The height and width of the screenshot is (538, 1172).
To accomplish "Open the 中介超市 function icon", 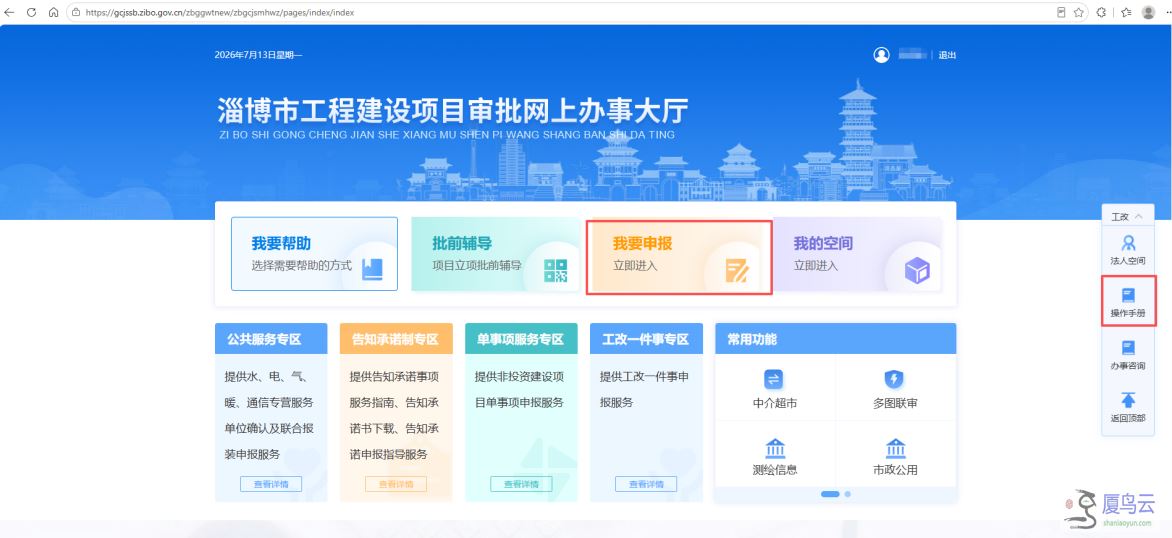I will pos(774,380).
